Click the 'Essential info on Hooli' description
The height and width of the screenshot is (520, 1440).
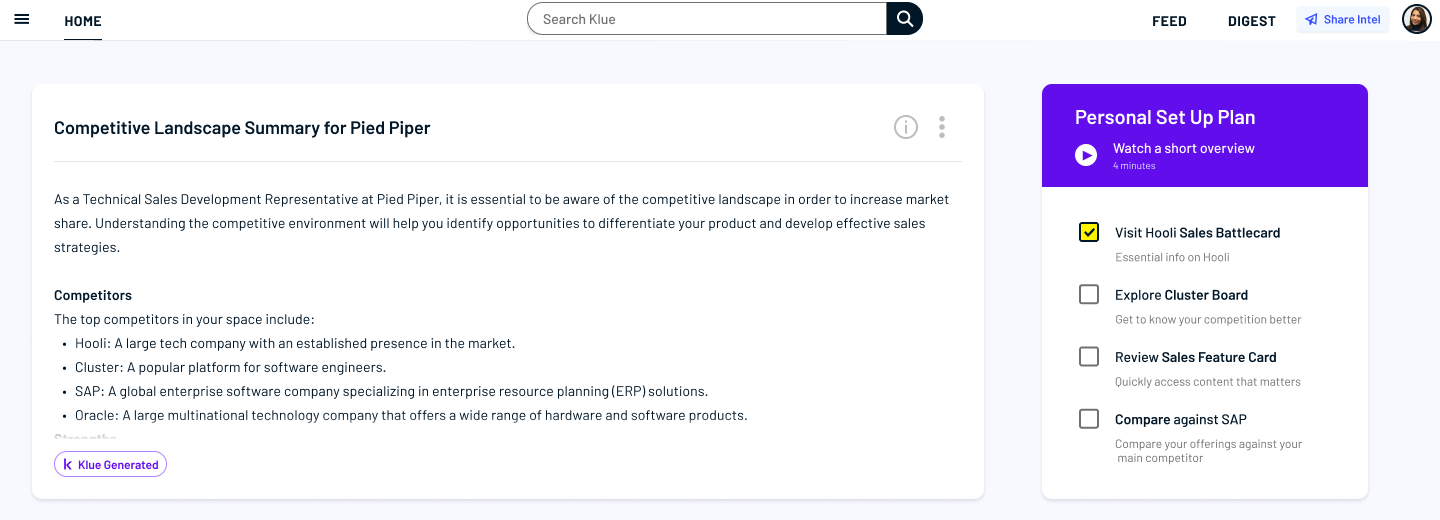[x=1172, y=257]
